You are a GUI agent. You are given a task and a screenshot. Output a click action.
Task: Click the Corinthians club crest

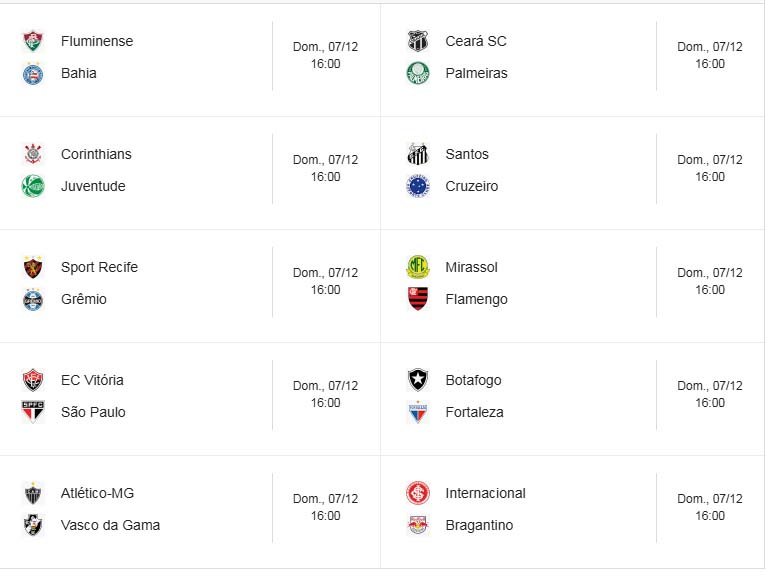pos(33,154)
